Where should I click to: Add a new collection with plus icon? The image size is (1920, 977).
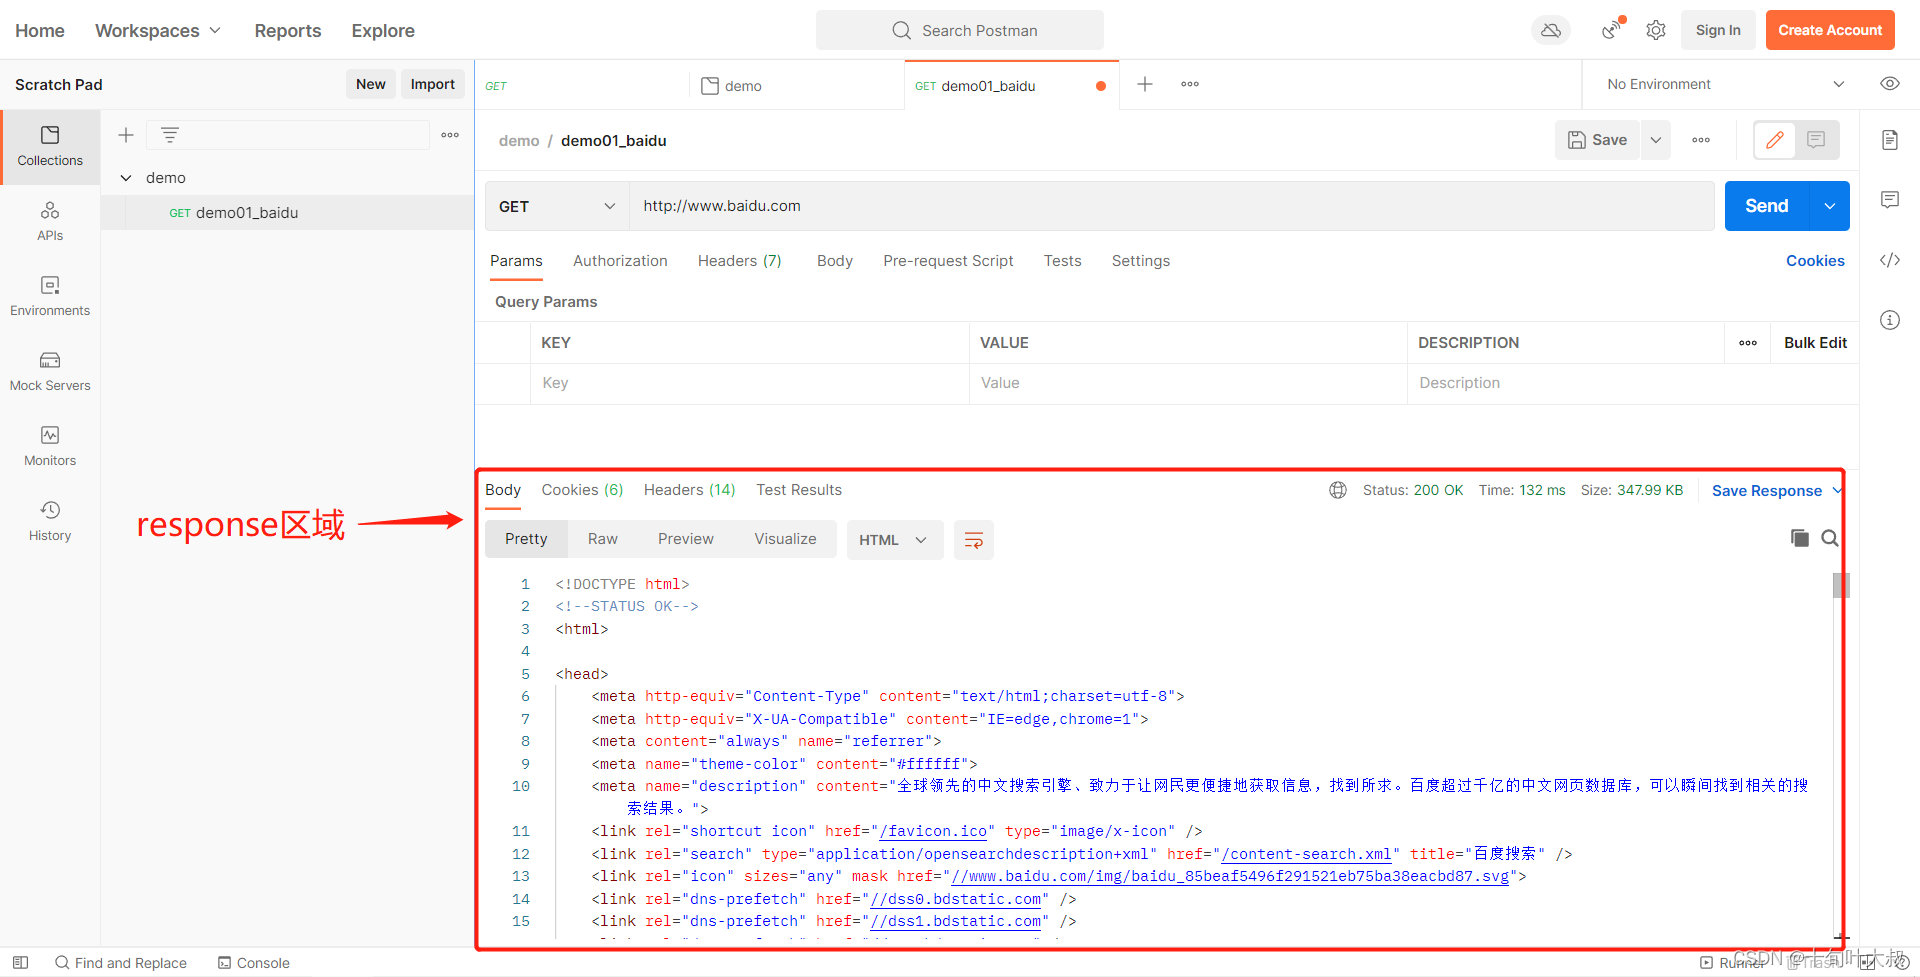tap(126, 135)
